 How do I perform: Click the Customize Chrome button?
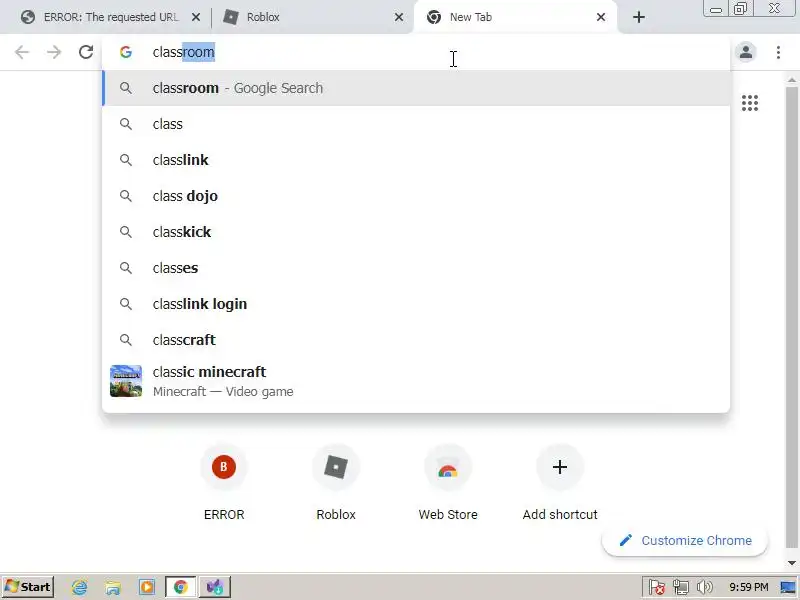pyautogui.click(x=685, y=540)
